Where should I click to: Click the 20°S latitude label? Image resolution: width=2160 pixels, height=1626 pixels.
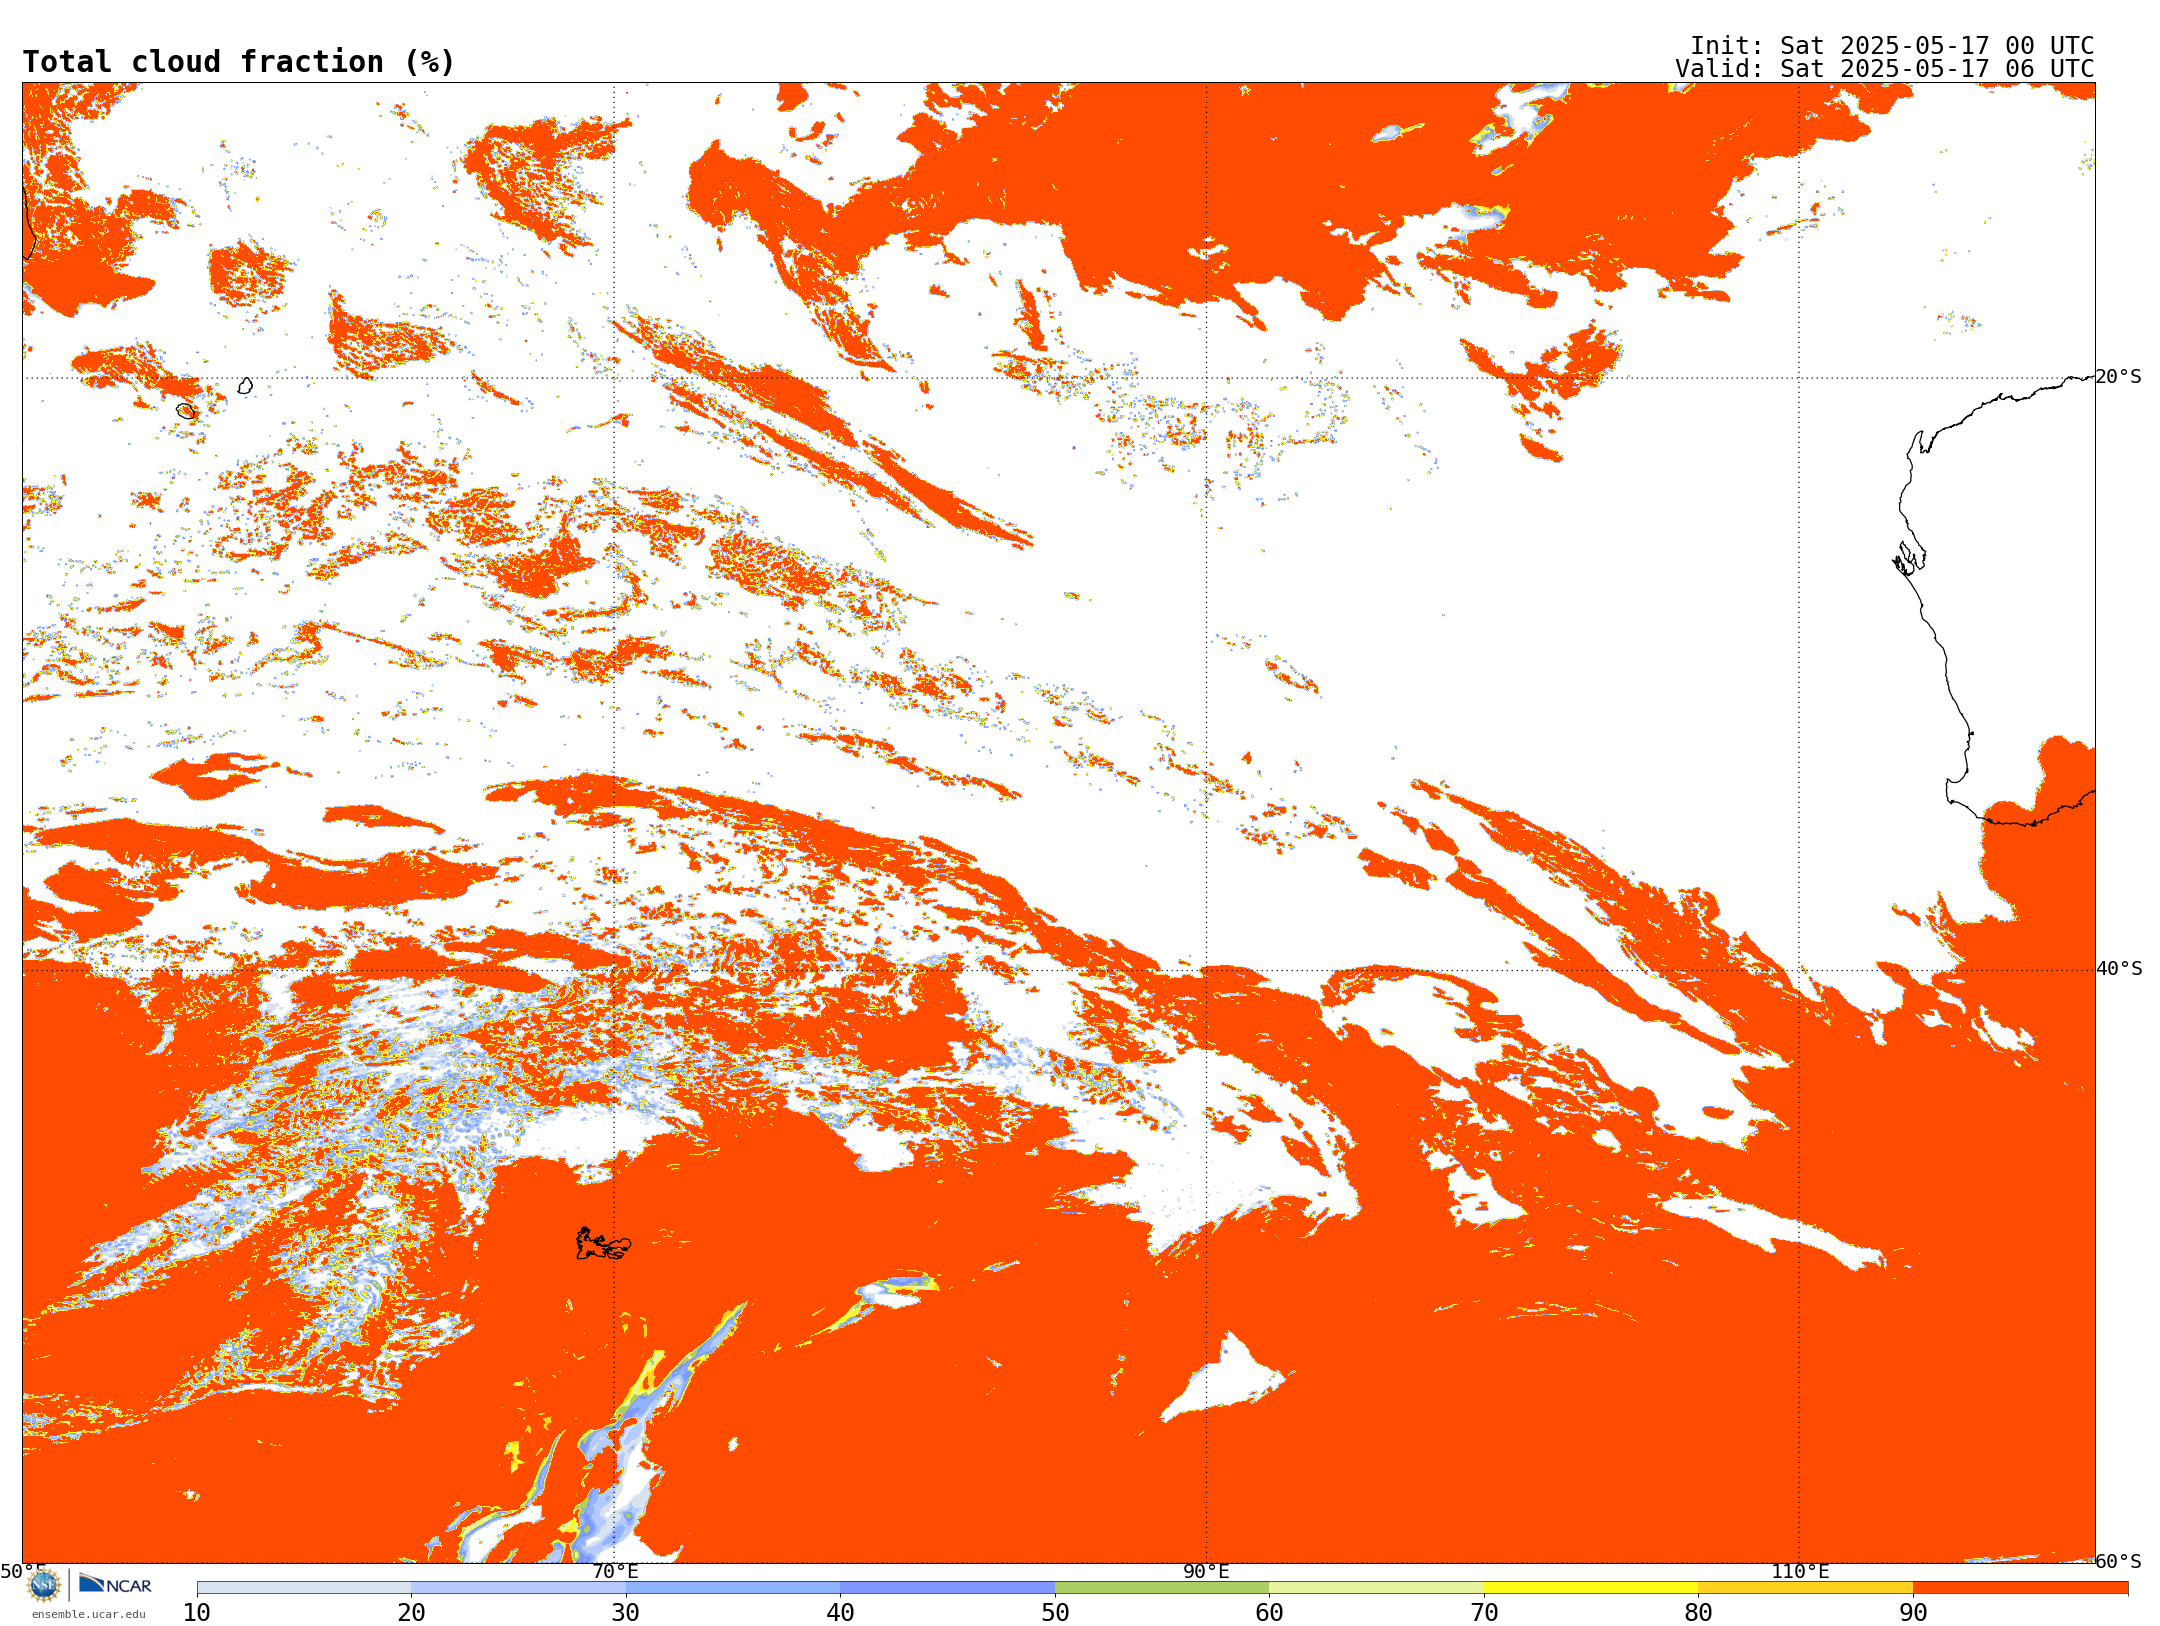(x=2119, y=377)
